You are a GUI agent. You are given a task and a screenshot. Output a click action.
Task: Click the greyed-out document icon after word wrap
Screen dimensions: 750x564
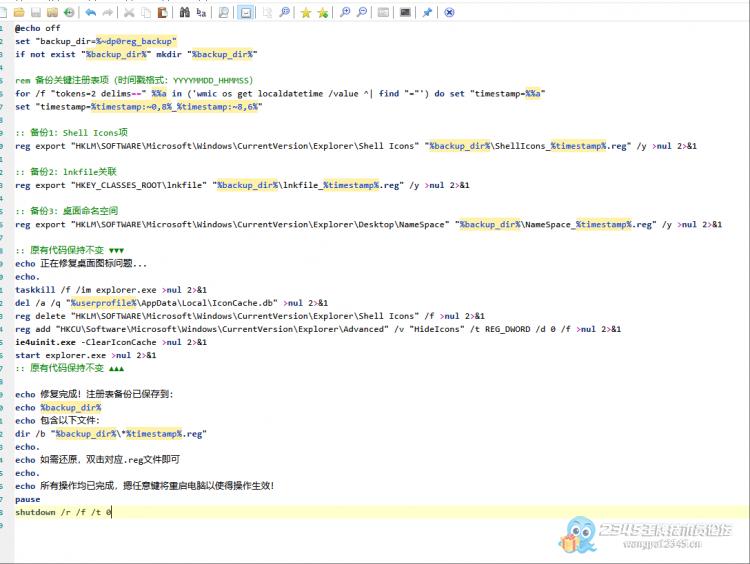tap(267, 12)
